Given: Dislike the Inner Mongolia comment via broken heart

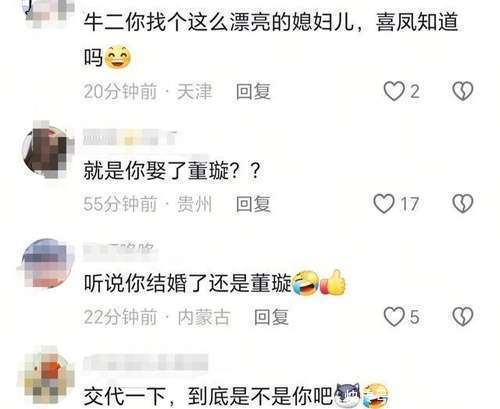Looking at the screenshot, I should click(x=462, y=316).
